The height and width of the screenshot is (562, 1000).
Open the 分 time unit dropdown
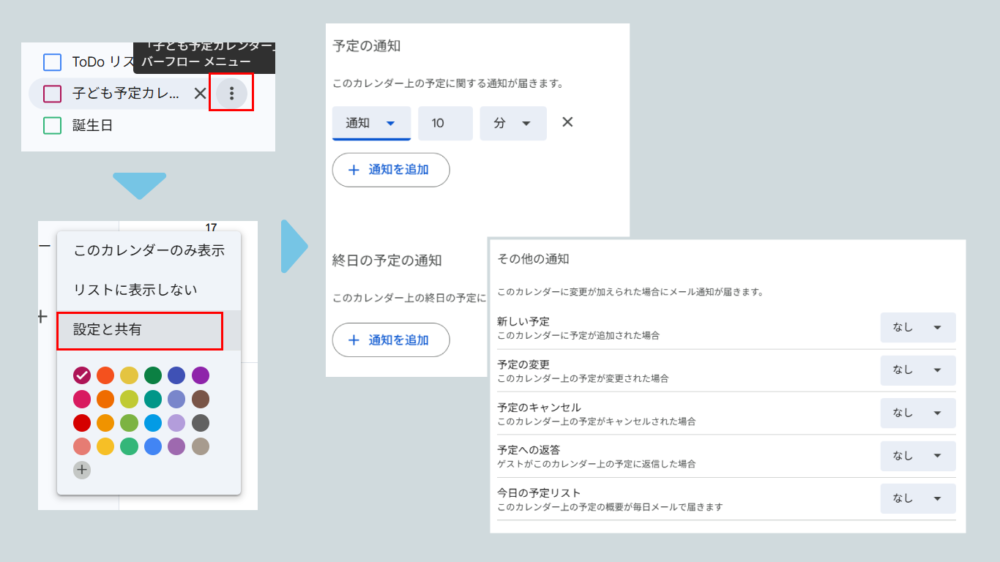(x=513, y=123)
